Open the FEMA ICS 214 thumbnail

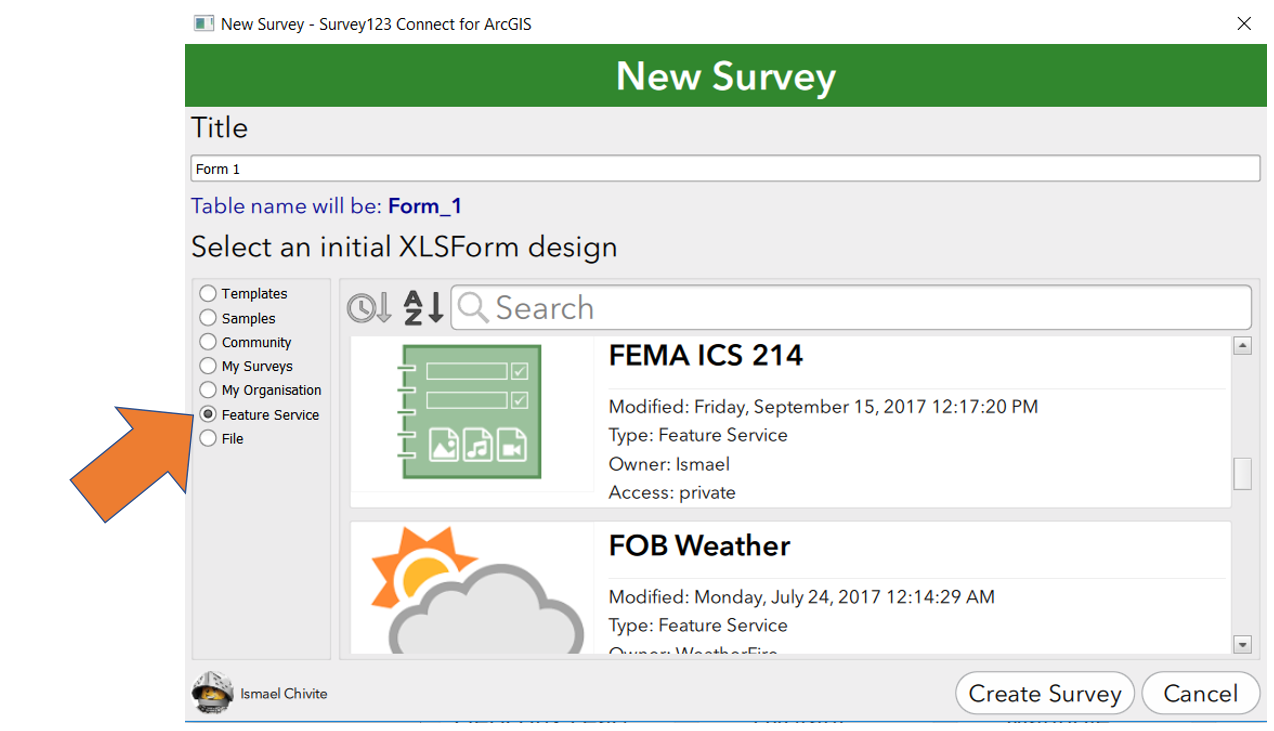pos(471,412)
